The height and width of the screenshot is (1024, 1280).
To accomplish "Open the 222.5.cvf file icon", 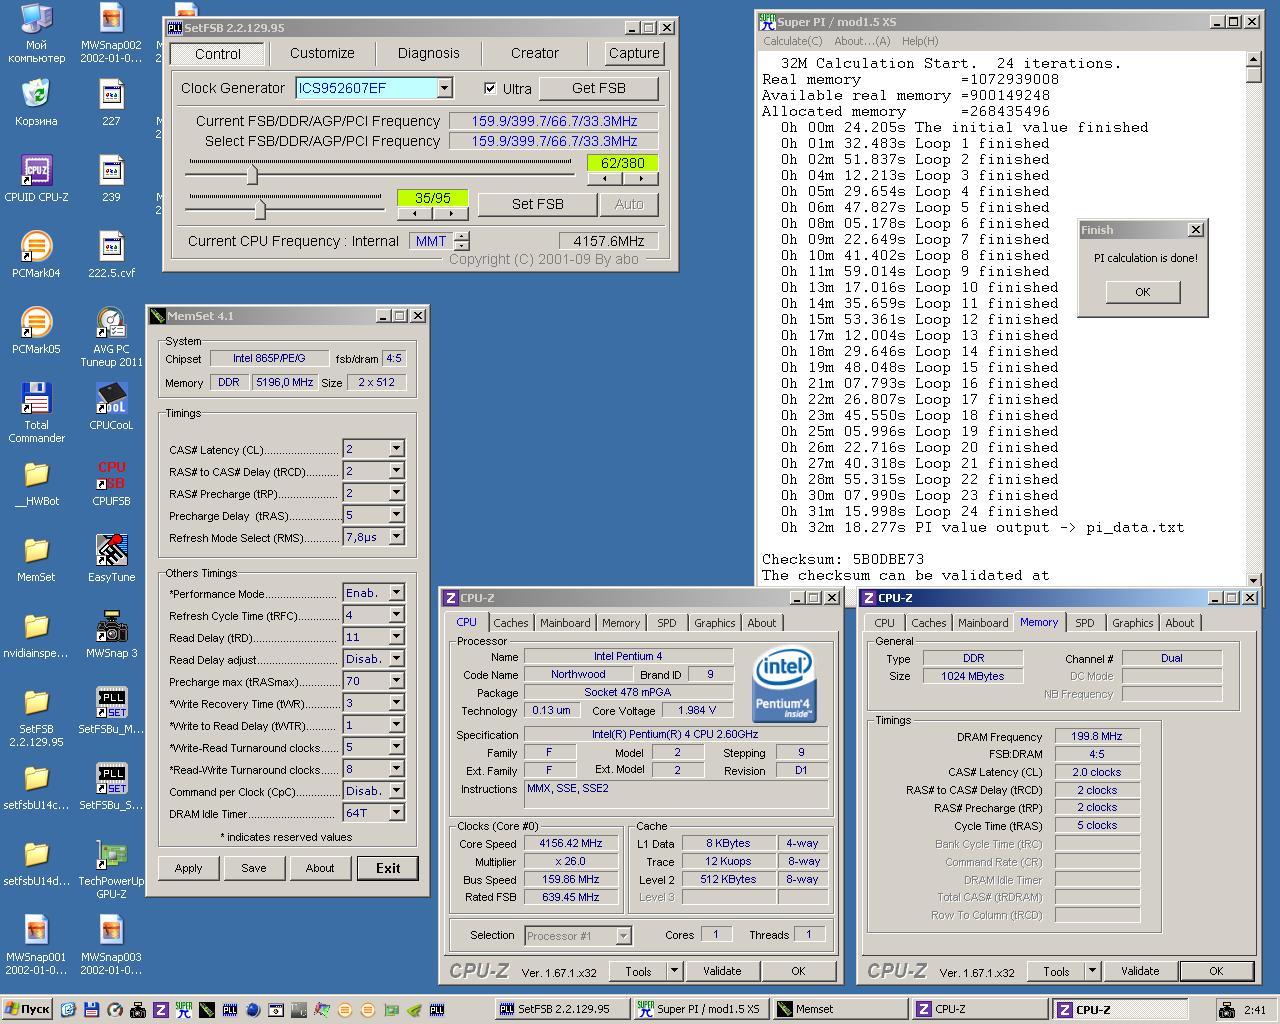I will click(x=111, y=254).
